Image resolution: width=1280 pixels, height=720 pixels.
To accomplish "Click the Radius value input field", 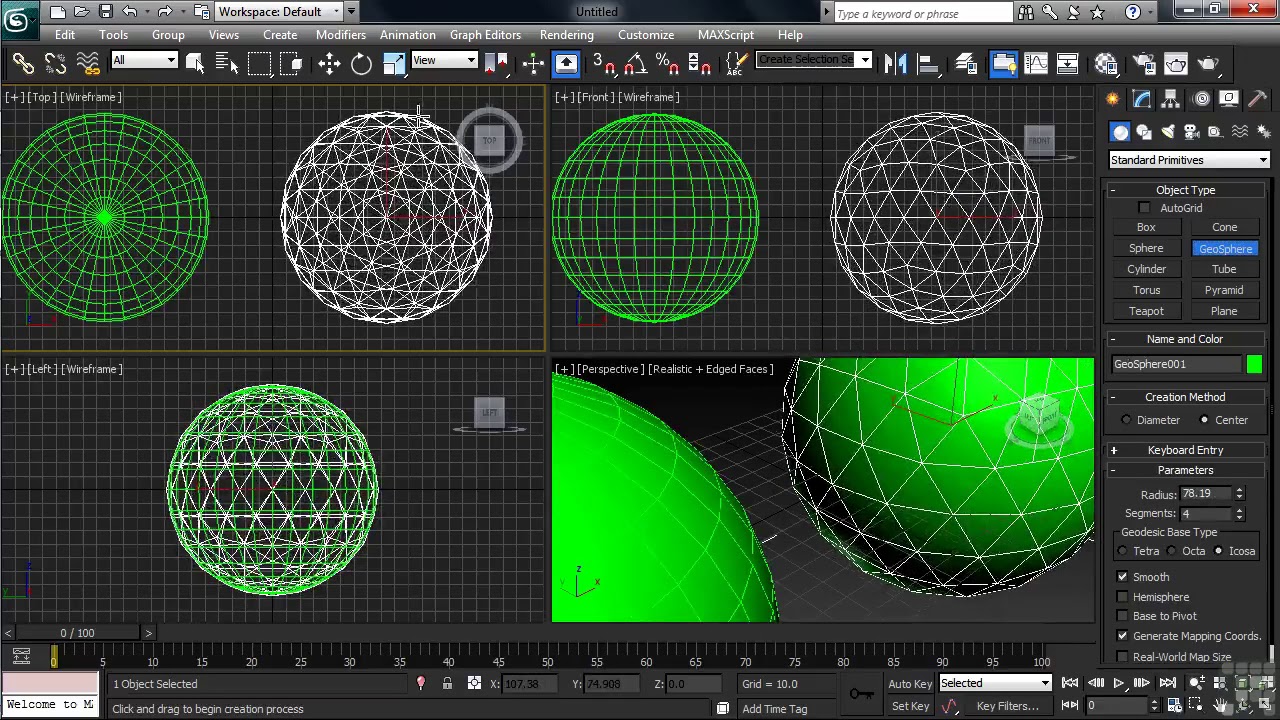I will 1205,494.
